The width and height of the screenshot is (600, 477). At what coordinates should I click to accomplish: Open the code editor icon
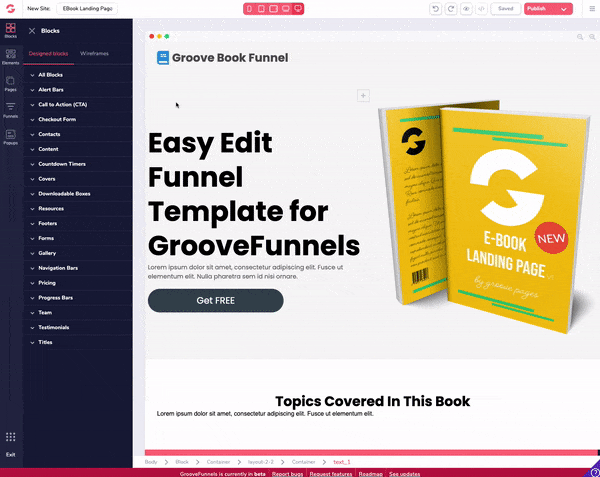[481, 8]
